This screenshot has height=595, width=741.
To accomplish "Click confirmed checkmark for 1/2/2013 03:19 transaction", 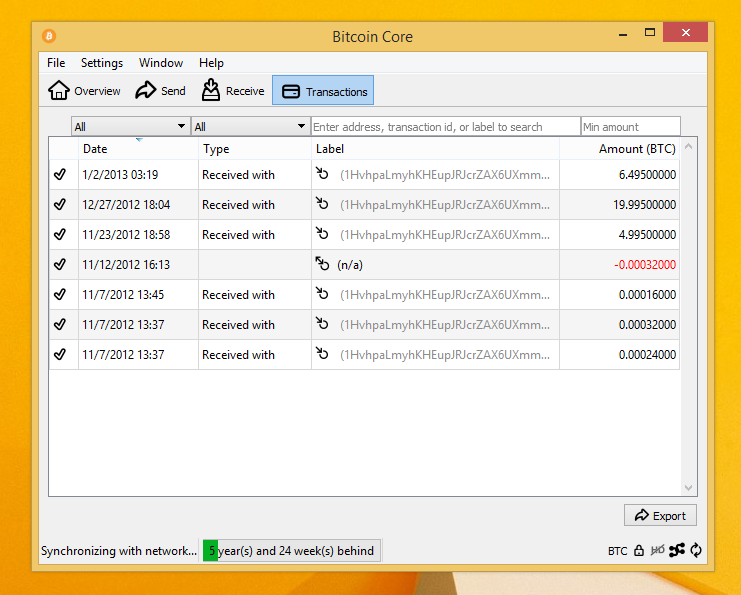I will tap(60, 174).
